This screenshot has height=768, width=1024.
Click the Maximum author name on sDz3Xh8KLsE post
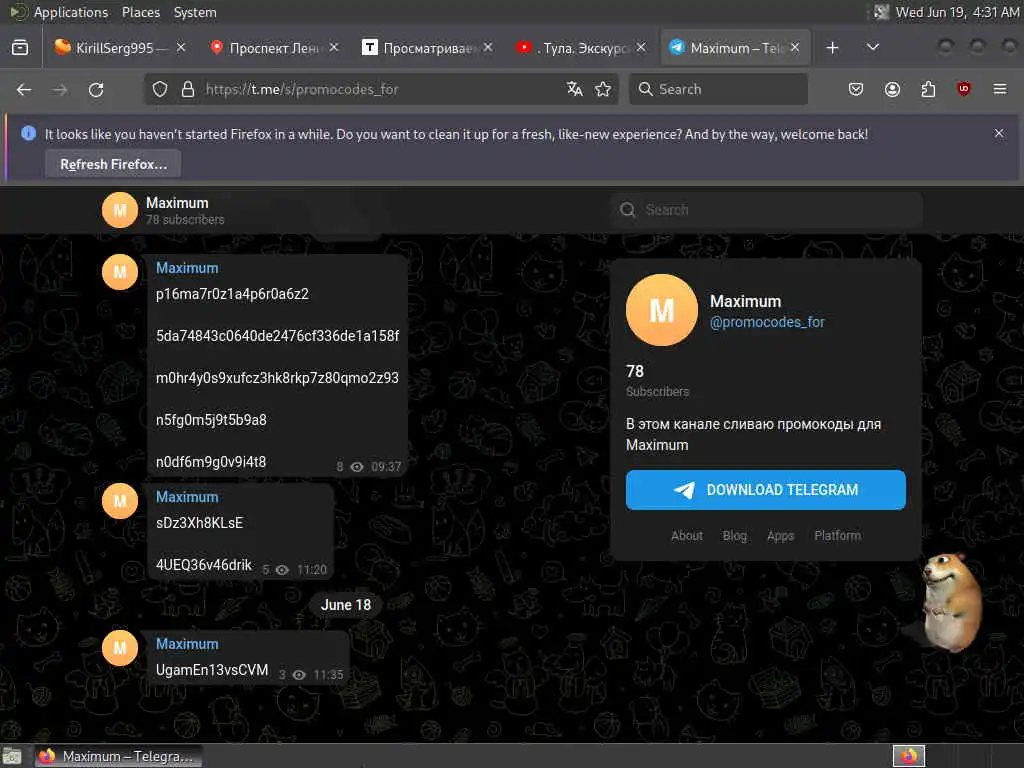(187, 497)
